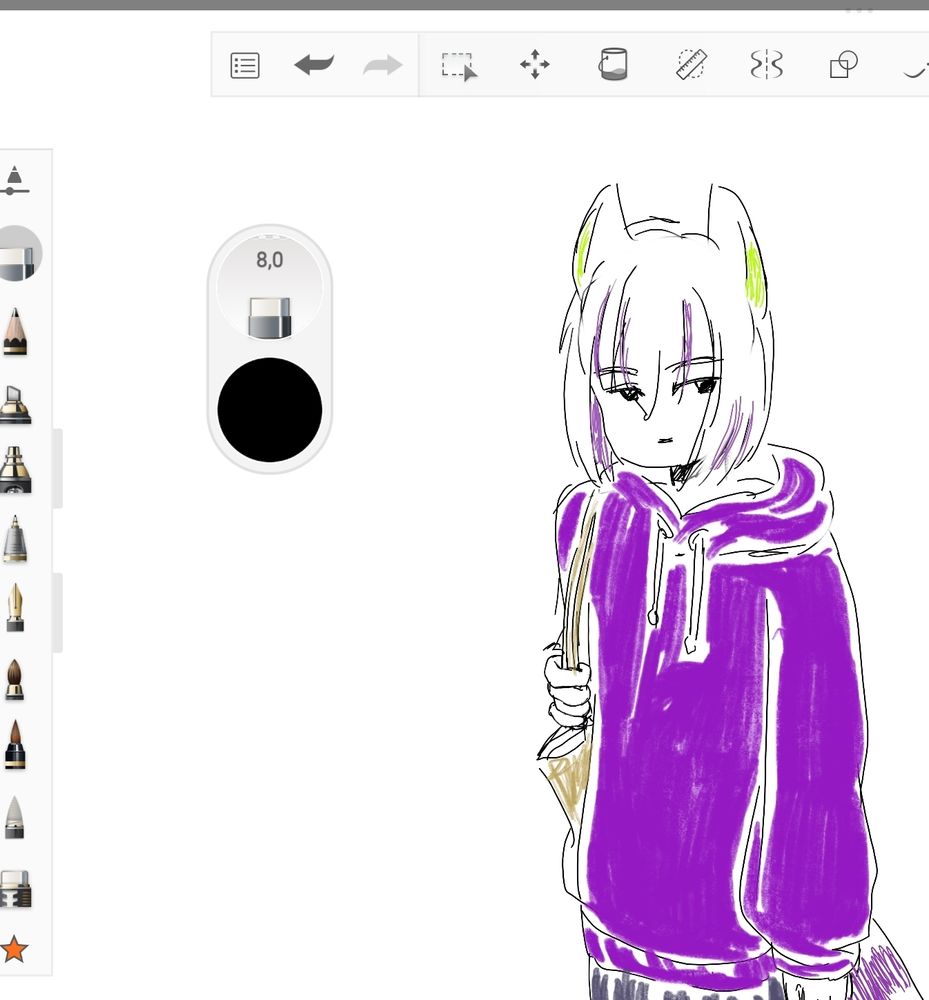This screenshot has width=929, height=1000.
Task: Open the orange star brush library
Action: (14, 948)
